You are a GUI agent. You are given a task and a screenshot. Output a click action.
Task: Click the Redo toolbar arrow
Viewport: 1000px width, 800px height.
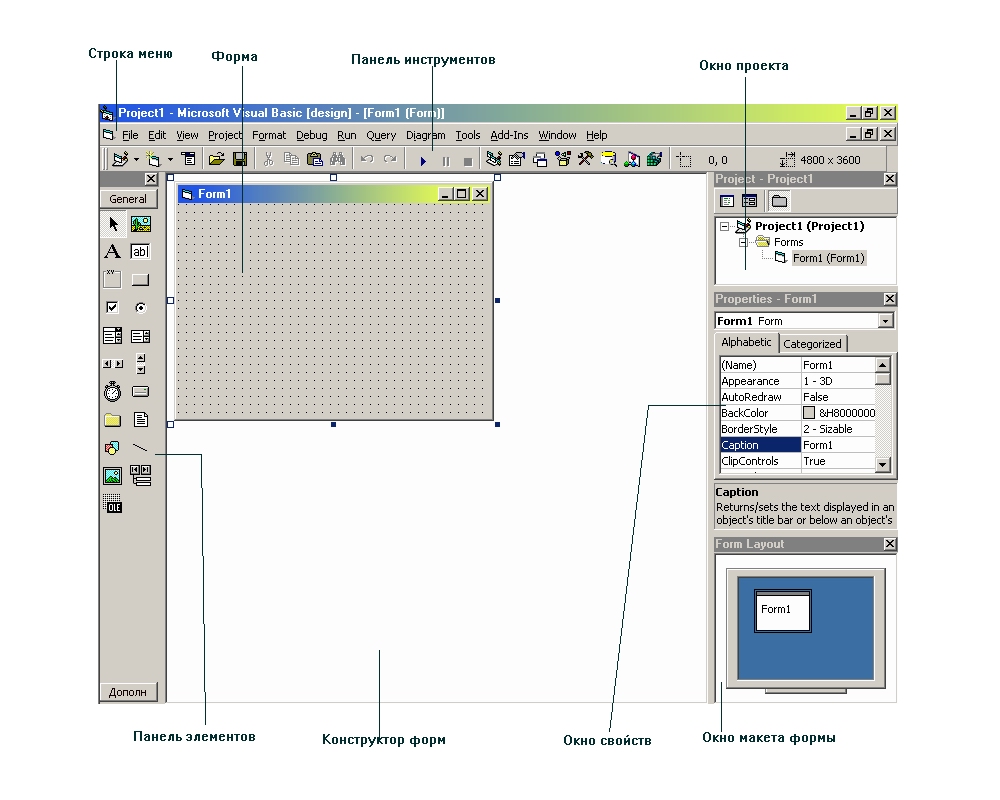(390, 159)
